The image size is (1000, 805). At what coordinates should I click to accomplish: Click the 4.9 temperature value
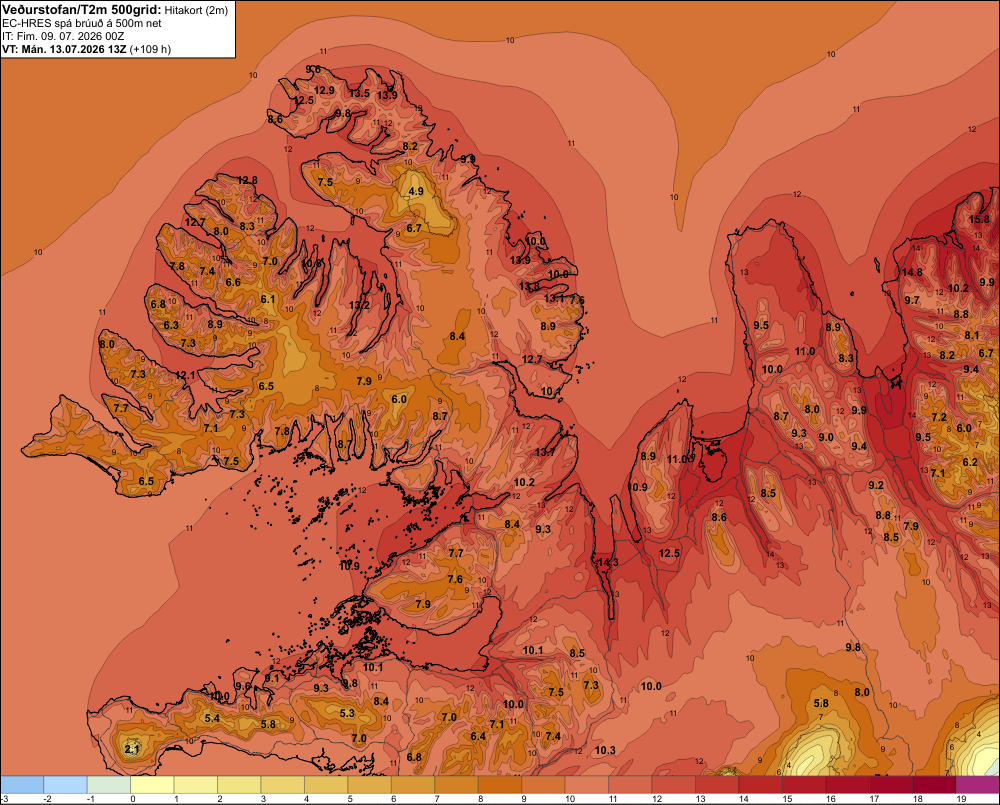416,191
